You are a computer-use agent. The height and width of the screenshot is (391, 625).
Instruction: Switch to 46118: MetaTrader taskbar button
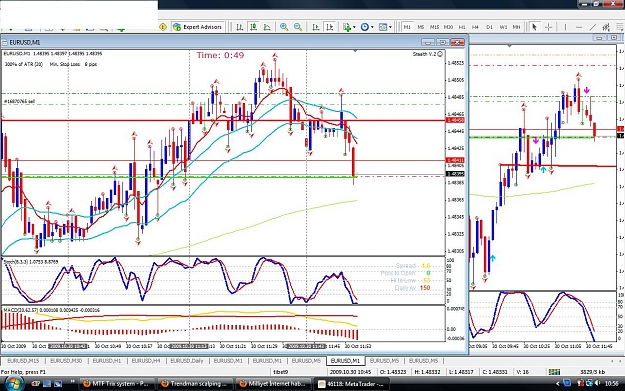point(351,384)
